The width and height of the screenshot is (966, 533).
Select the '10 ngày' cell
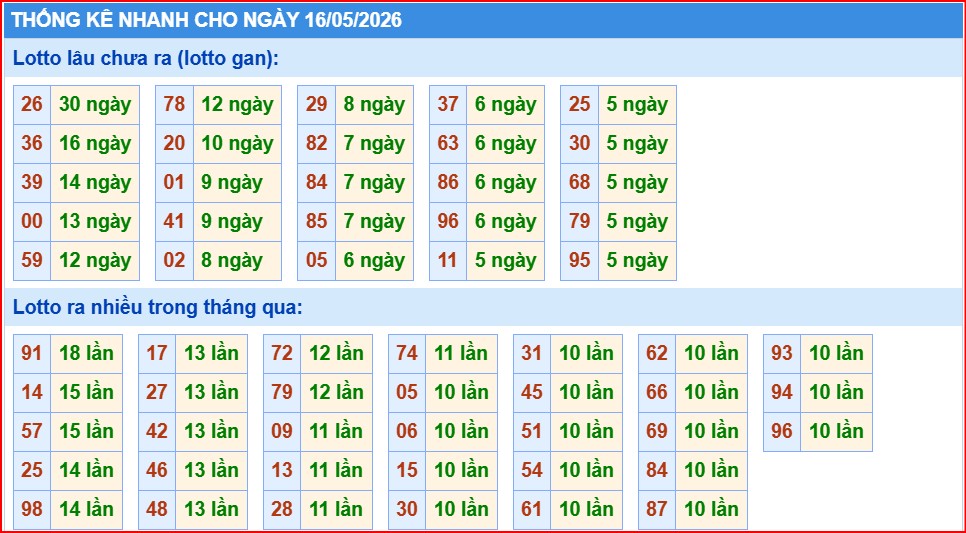tap(237, 144)
